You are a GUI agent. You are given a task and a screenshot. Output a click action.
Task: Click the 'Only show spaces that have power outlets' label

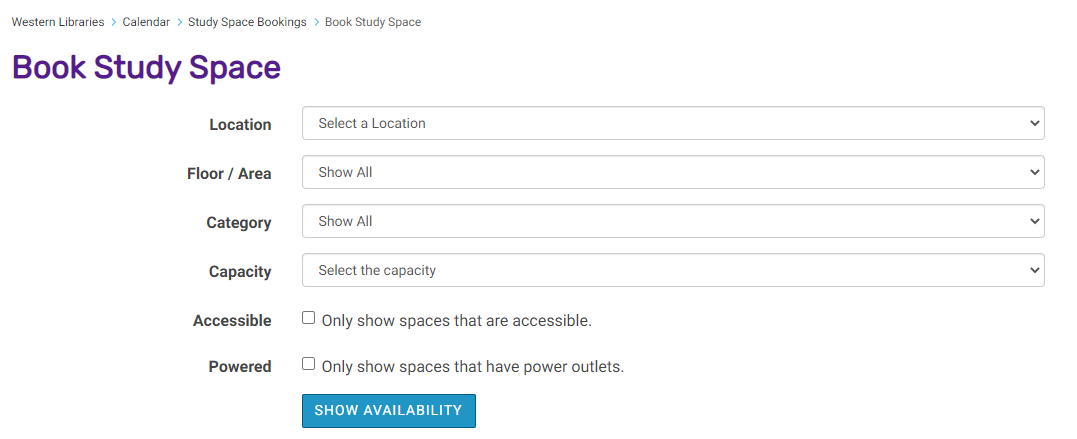point(473,367)
